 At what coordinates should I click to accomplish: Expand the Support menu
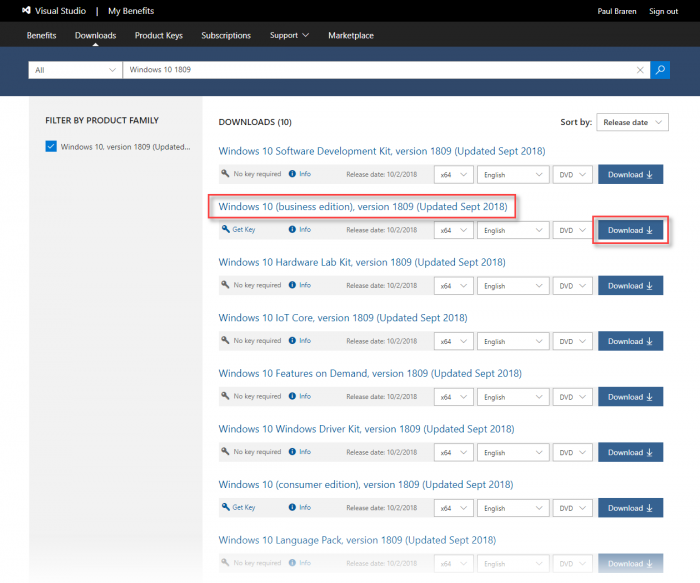point(289,35)
